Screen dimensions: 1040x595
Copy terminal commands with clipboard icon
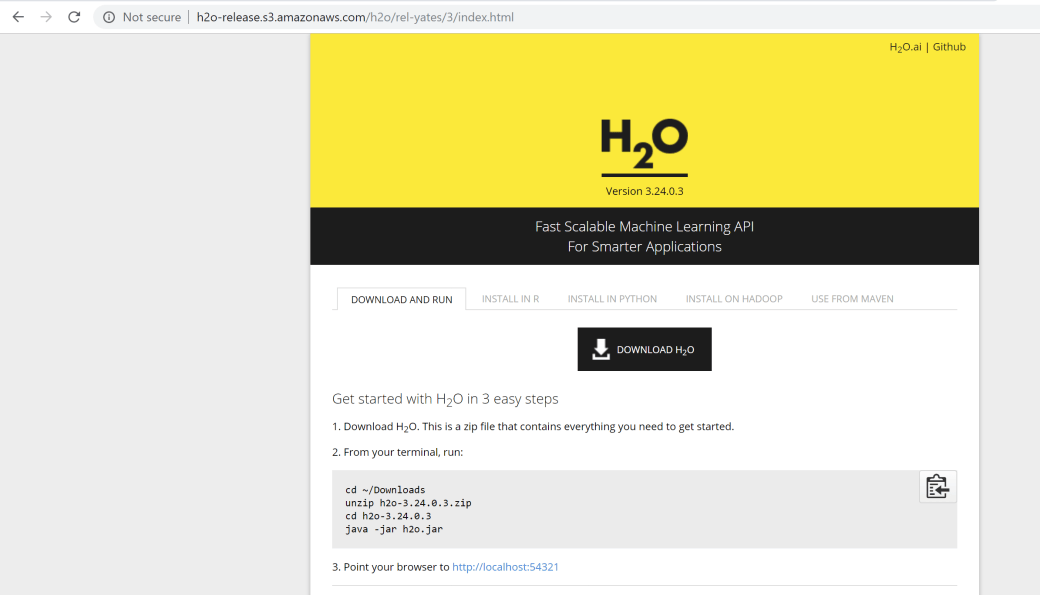click(x=937, y=487)
